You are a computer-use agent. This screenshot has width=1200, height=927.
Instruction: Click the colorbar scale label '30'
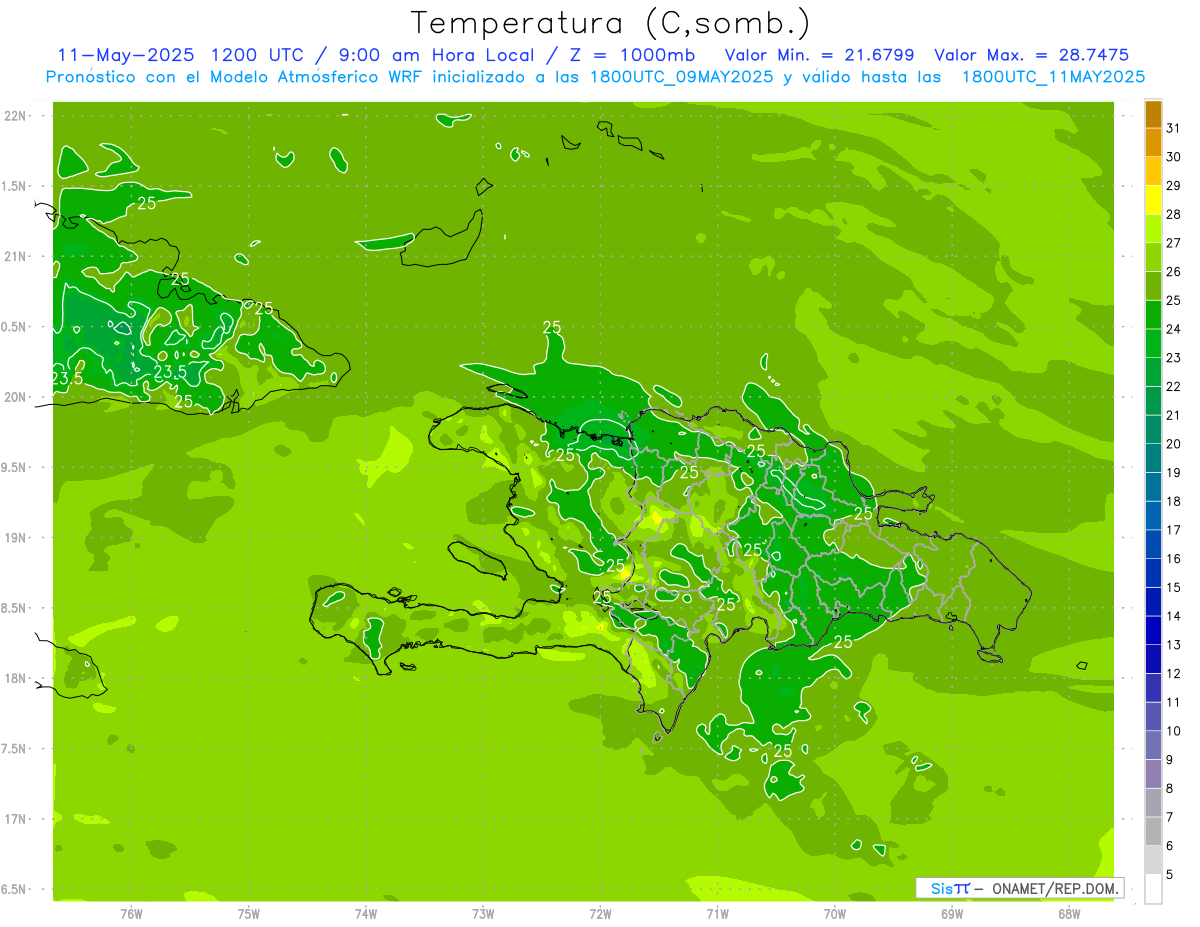click(1174, 157)
